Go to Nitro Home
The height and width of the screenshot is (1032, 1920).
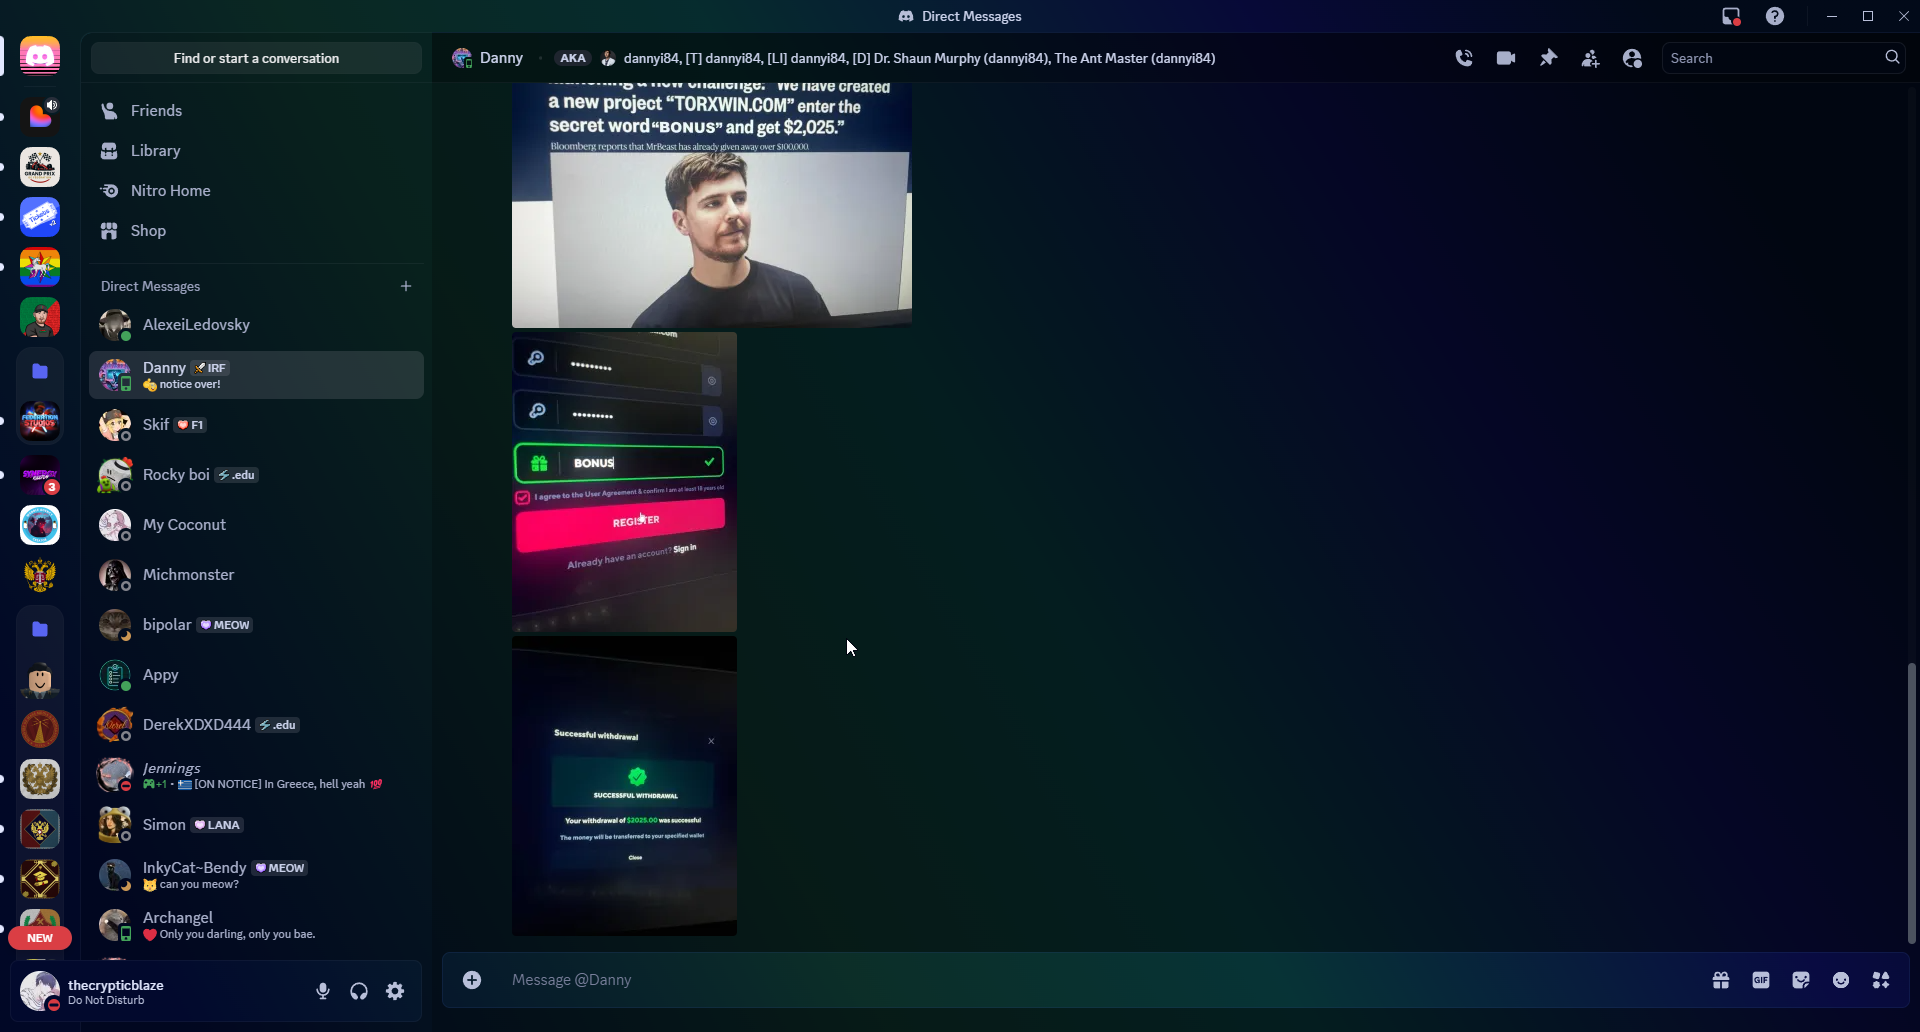[256, 191]
